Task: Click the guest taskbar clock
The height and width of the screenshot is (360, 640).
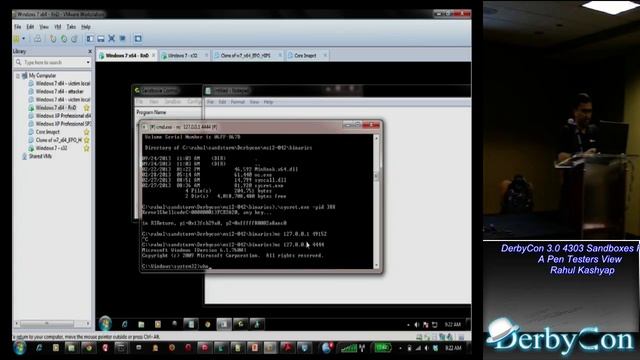Action: [453, 325]
